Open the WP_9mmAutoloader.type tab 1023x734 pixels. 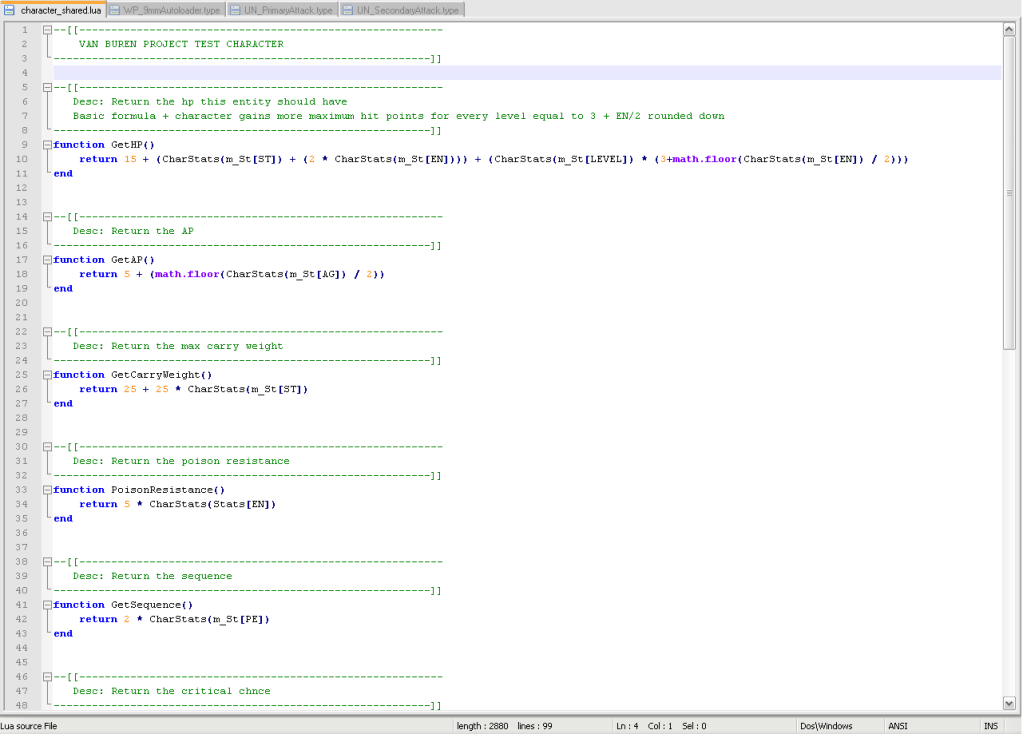(166, 10)
